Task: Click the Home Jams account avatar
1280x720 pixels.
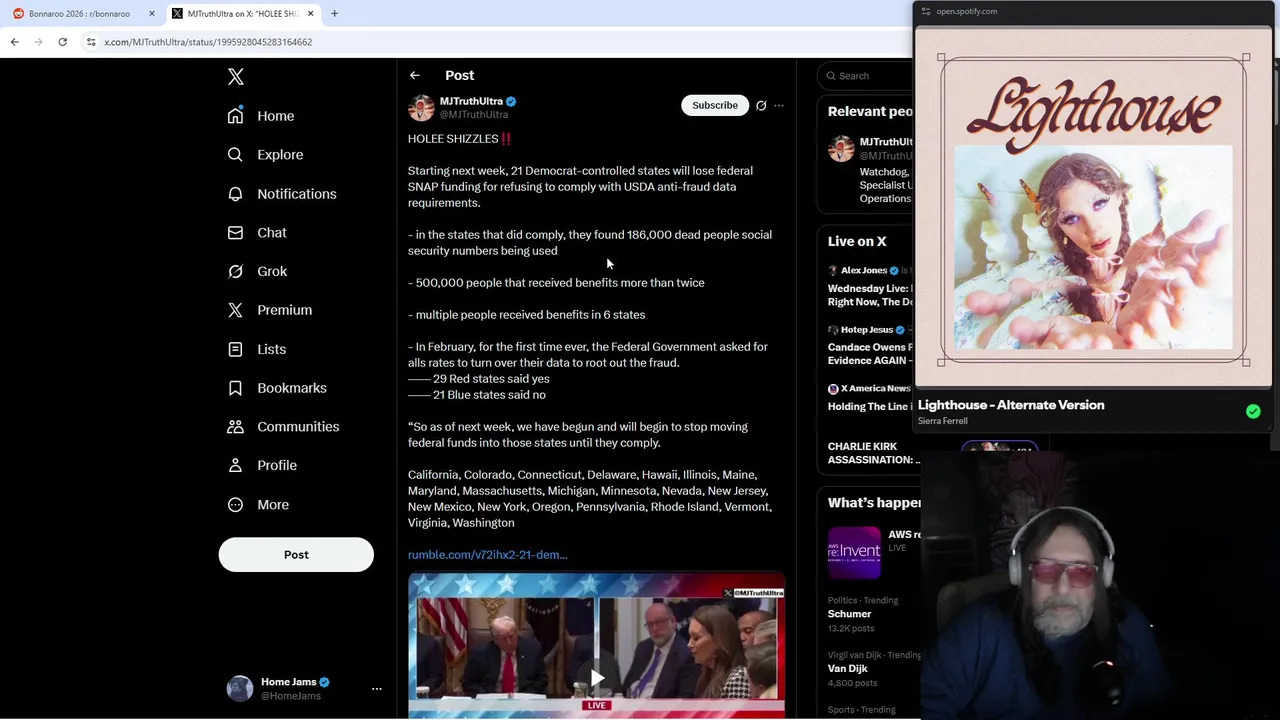Action: pos(240,689)
